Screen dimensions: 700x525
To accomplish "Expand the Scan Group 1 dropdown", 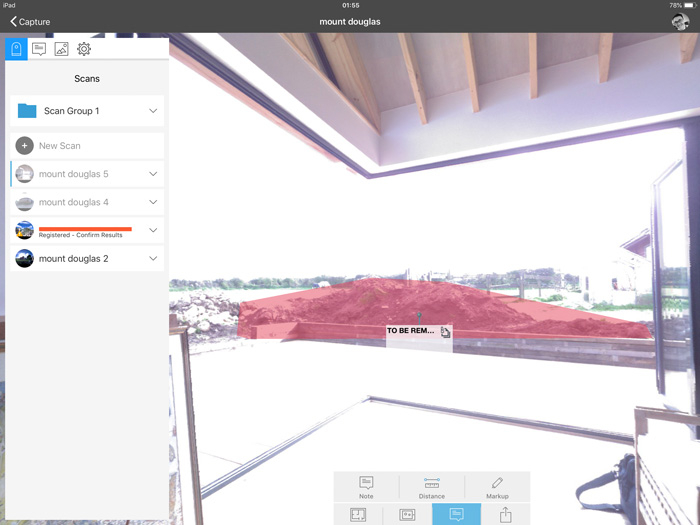I will (x=153, y=111).
